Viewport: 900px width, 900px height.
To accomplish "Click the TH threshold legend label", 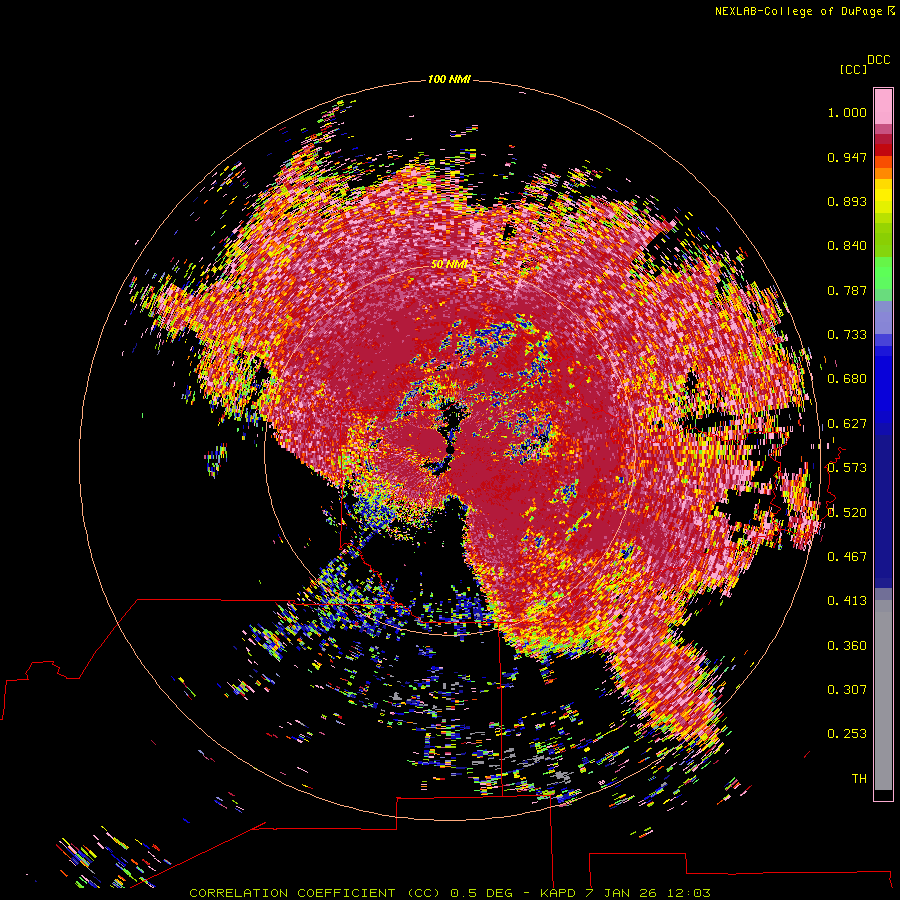I will coord(859,779).
